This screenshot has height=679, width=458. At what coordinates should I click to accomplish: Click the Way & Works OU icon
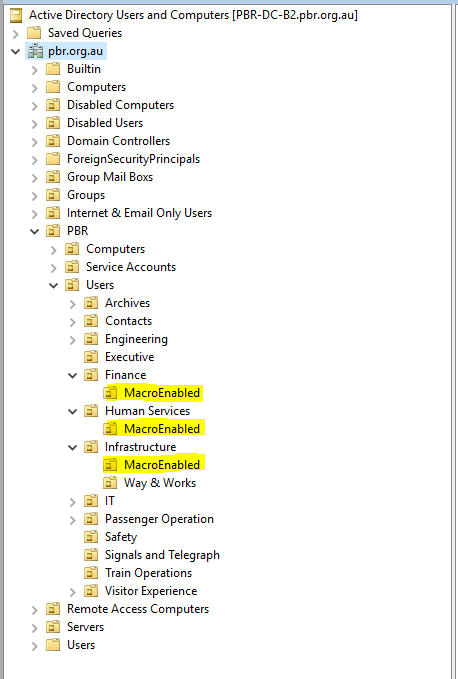click(110, 483)
